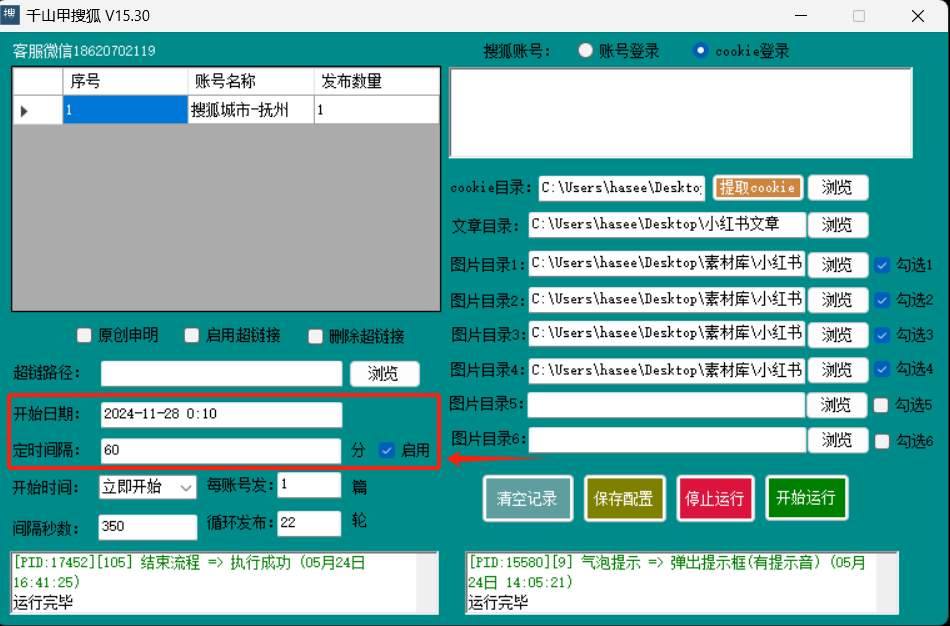
Task: Check 勾选6 checkbox
Action: 882,441
